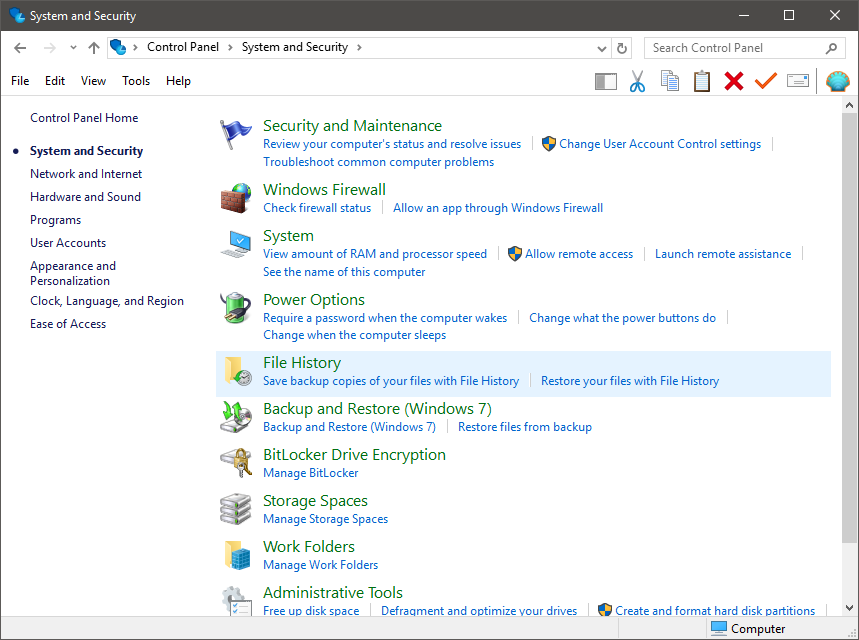The height and width of the screenshot is (640, 859).
Task: Open the Help menu
Action: pos(178,81)
